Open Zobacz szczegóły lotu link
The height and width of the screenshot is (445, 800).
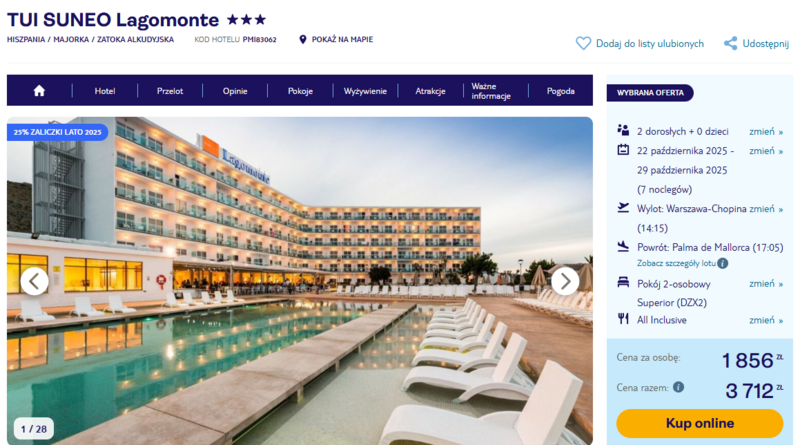pos(676,263)
